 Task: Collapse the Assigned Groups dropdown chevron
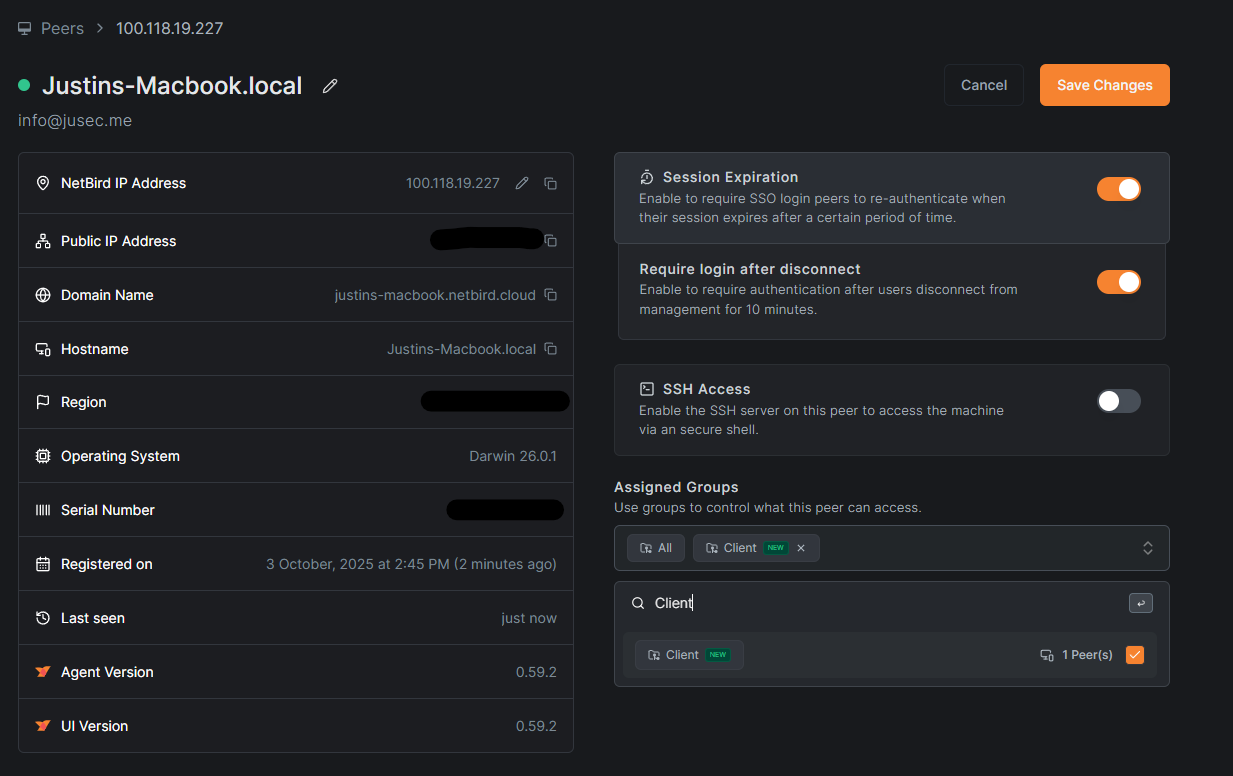[x=1147, y=548]
